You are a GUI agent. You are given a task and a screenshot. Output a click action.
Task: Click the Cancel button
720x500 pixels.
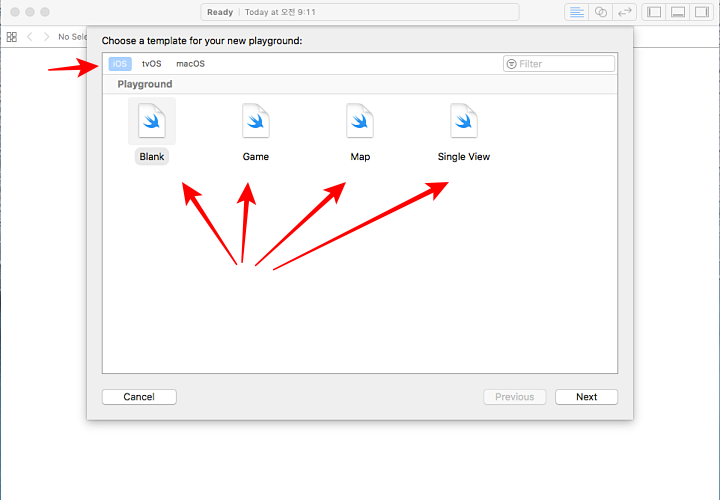(x=139, y=397)
